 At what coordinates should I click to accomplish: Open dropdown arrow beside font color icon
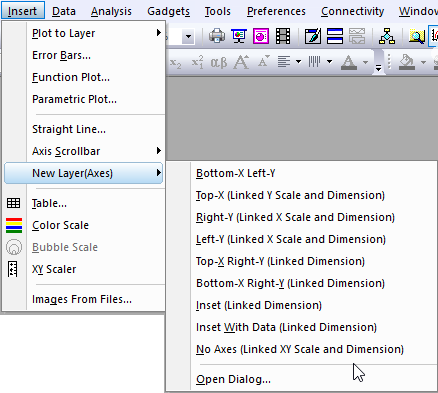(x=365, y=62)
